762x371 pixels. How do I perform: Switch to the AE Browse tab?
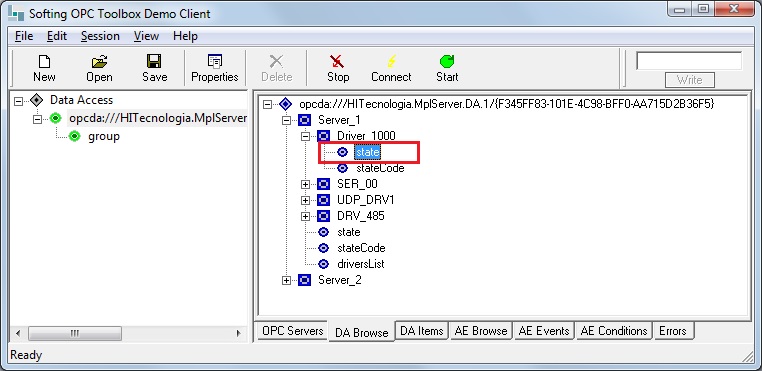(481, 331)
